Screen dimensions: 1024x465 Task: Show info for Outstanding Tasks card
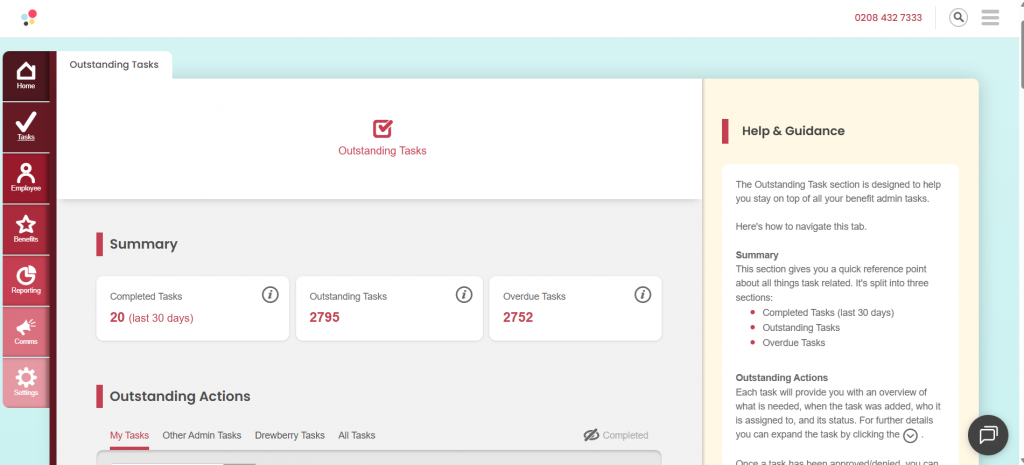(x=463, y=294)
